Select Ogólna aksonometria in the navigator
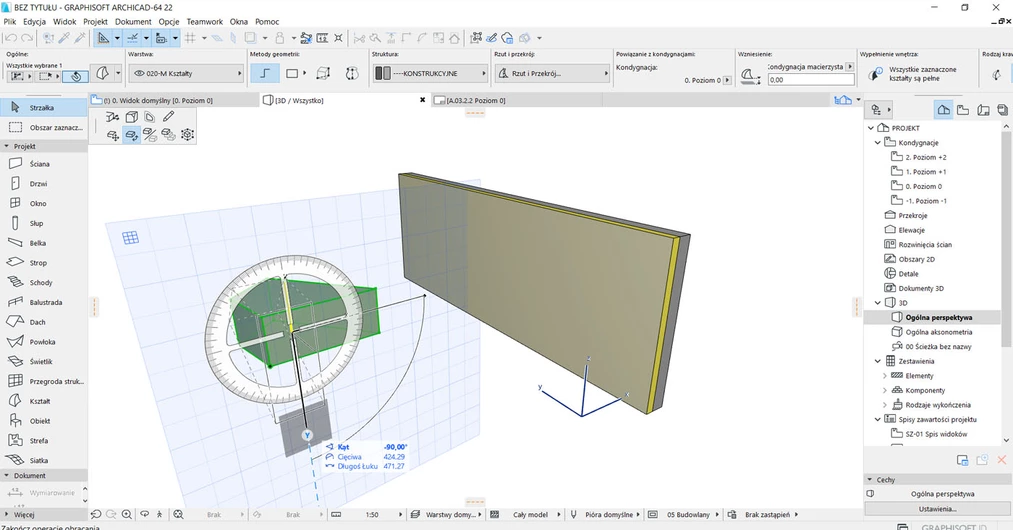Image resolution: width=1013 pixels, height=530 pixels. coord(938,332)
